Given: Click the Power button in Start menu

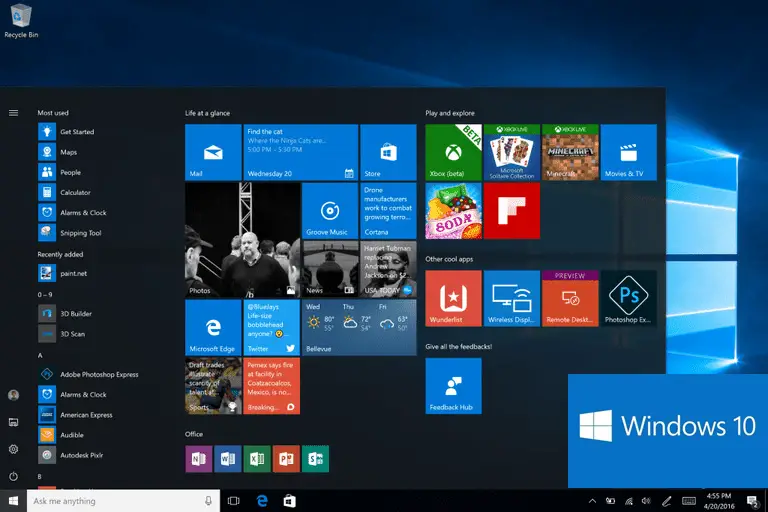Looking at the screenshot, I should (x=13, y=477).
